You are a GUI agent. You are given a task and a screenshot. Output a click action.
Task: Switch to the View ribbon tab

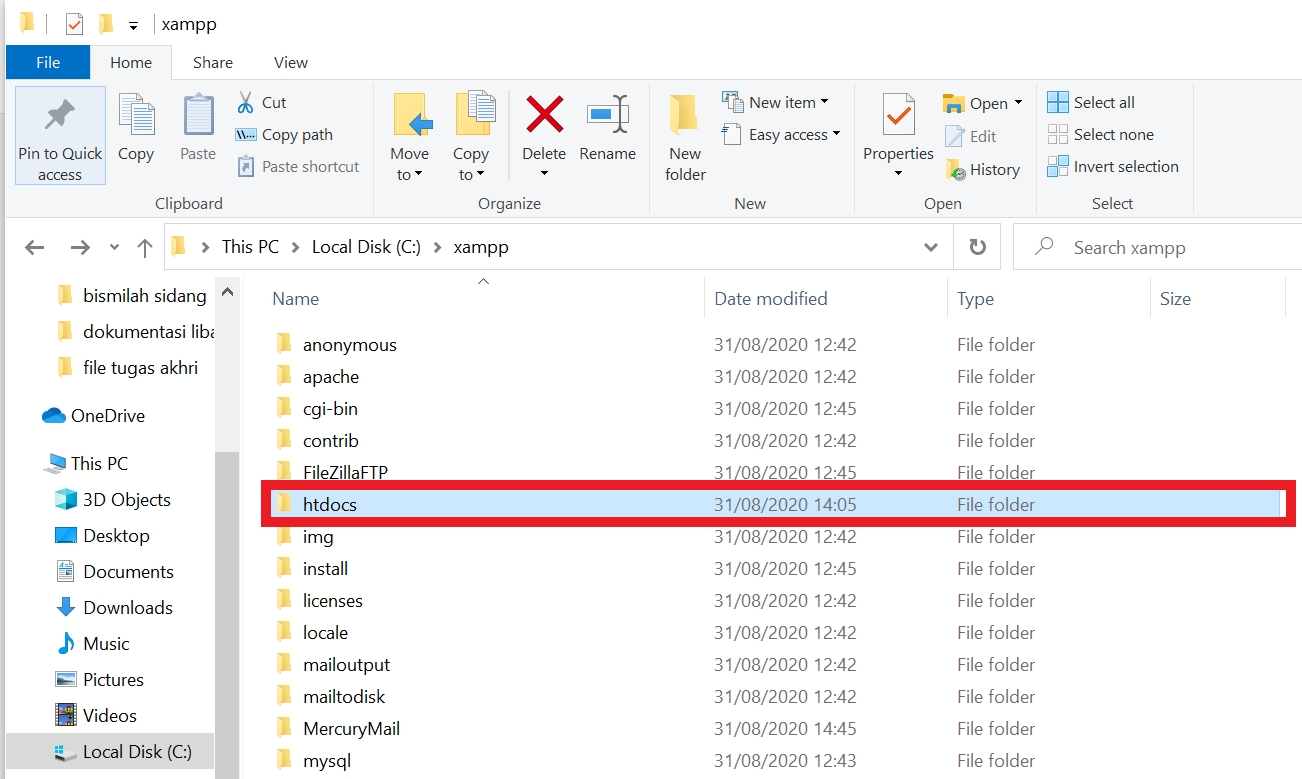[x=290, y=62]
